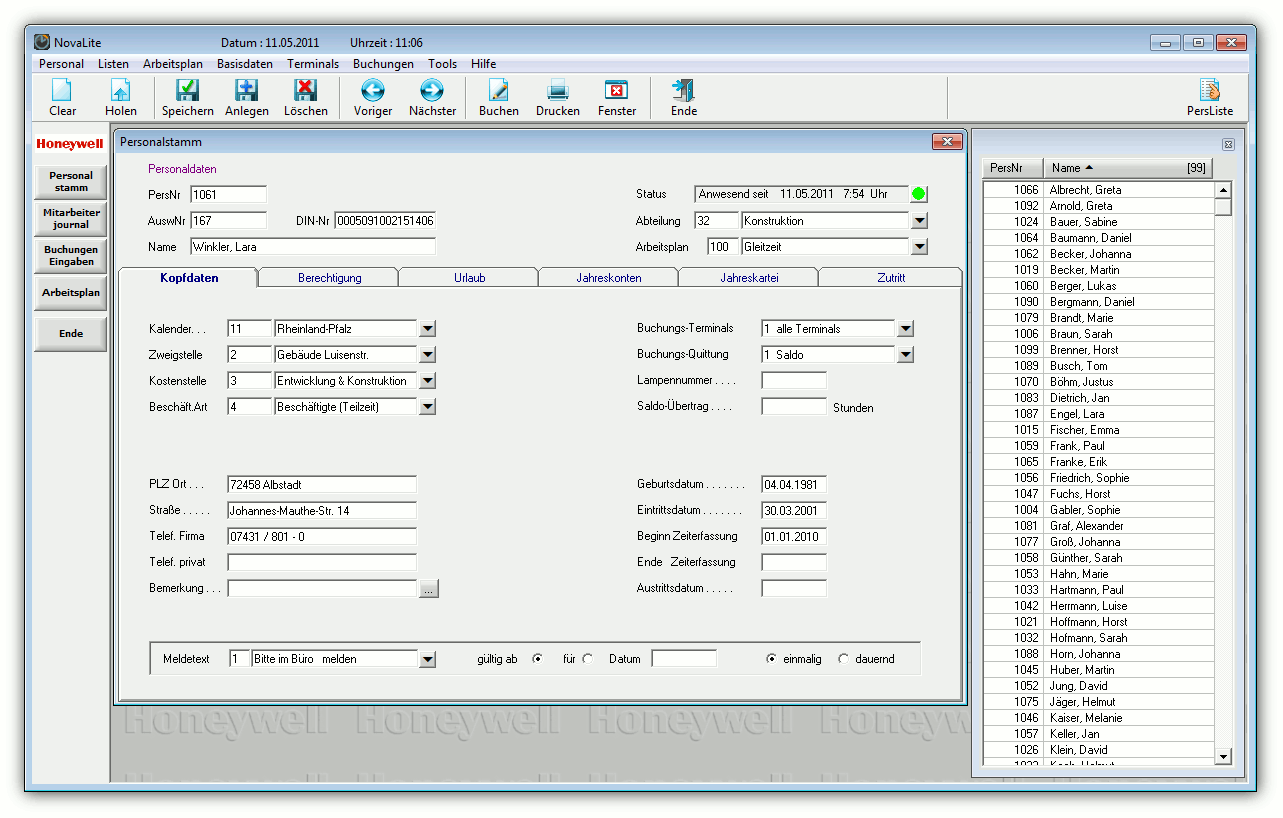This screenshot has height=818, width=1283.
Task: Select the 'einmalig' radio option
Action: (x=771, y=659)
